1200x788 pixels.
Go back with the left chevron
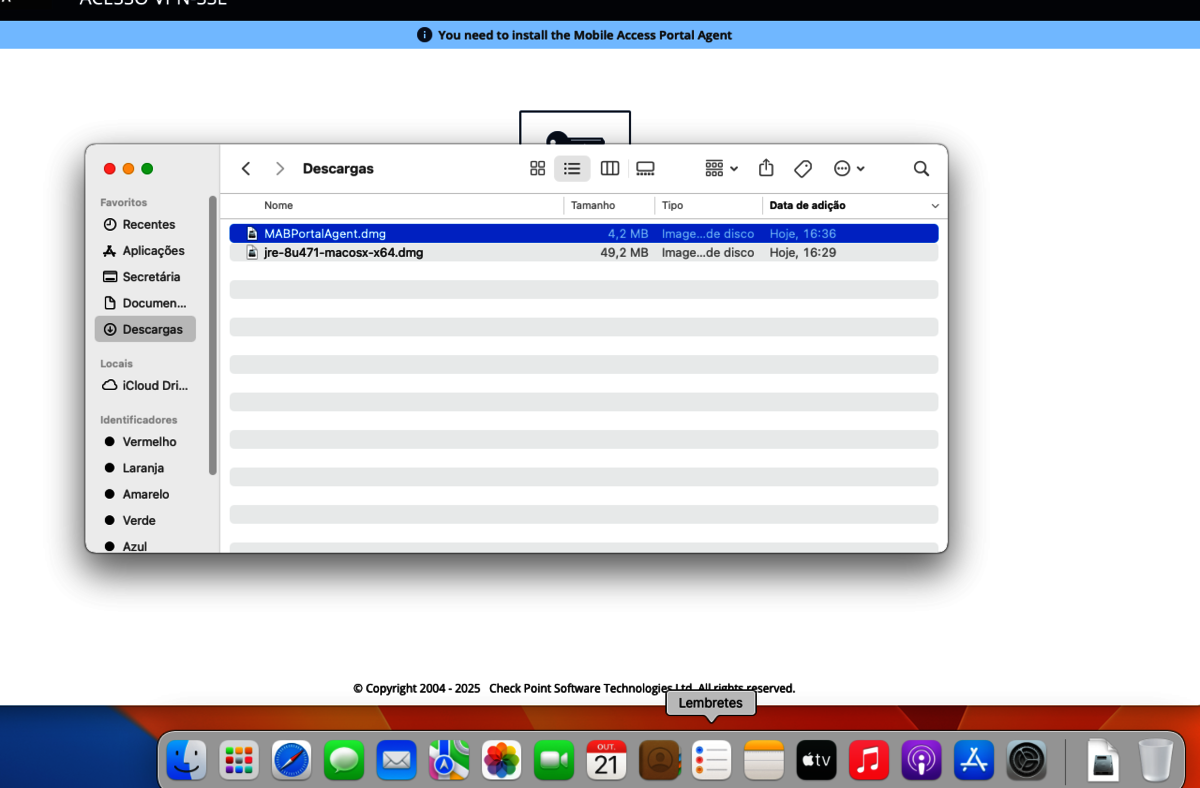tap(246, 169)
